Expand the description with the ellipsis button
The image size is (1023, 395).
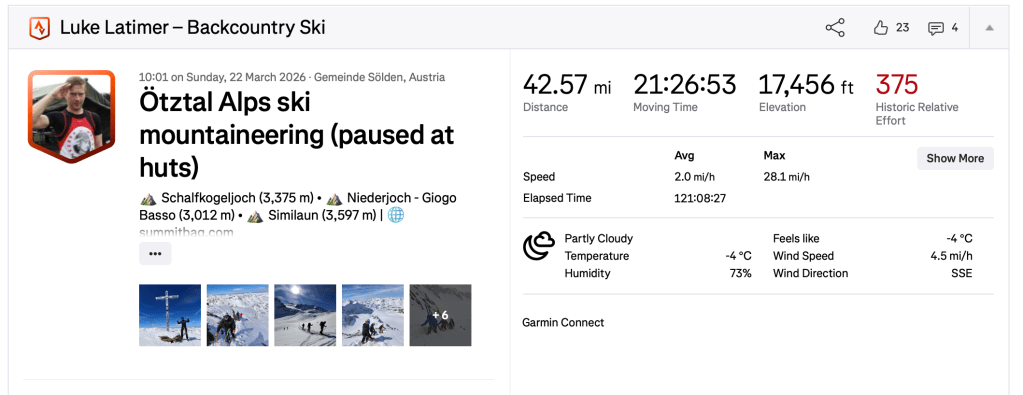coord(155,253)
